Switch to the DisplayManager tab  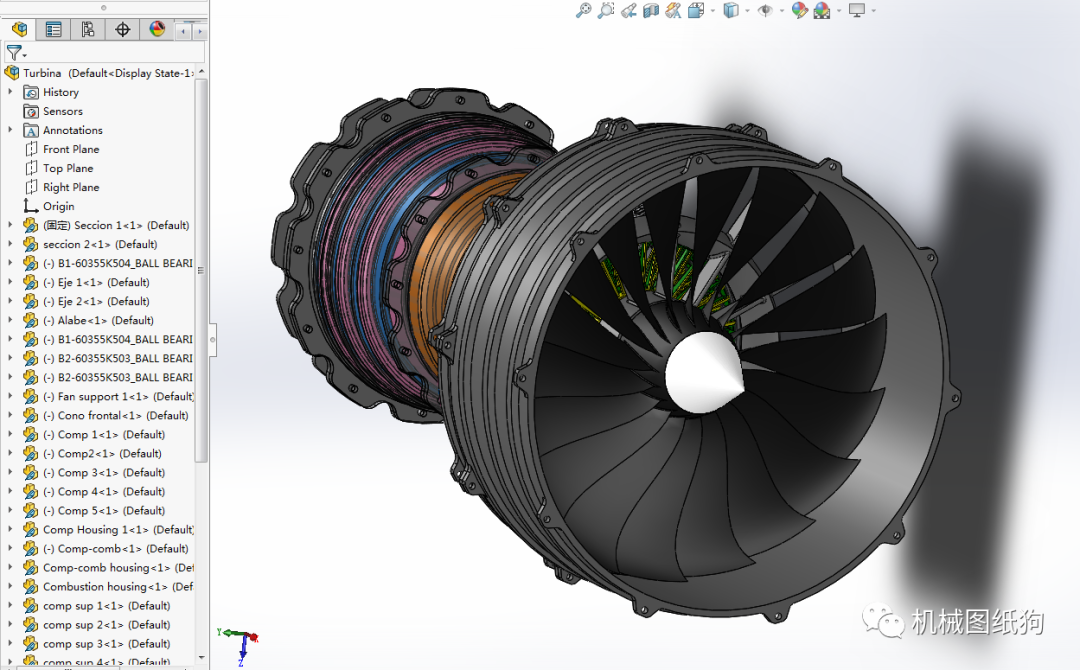(x=157, y=30)
